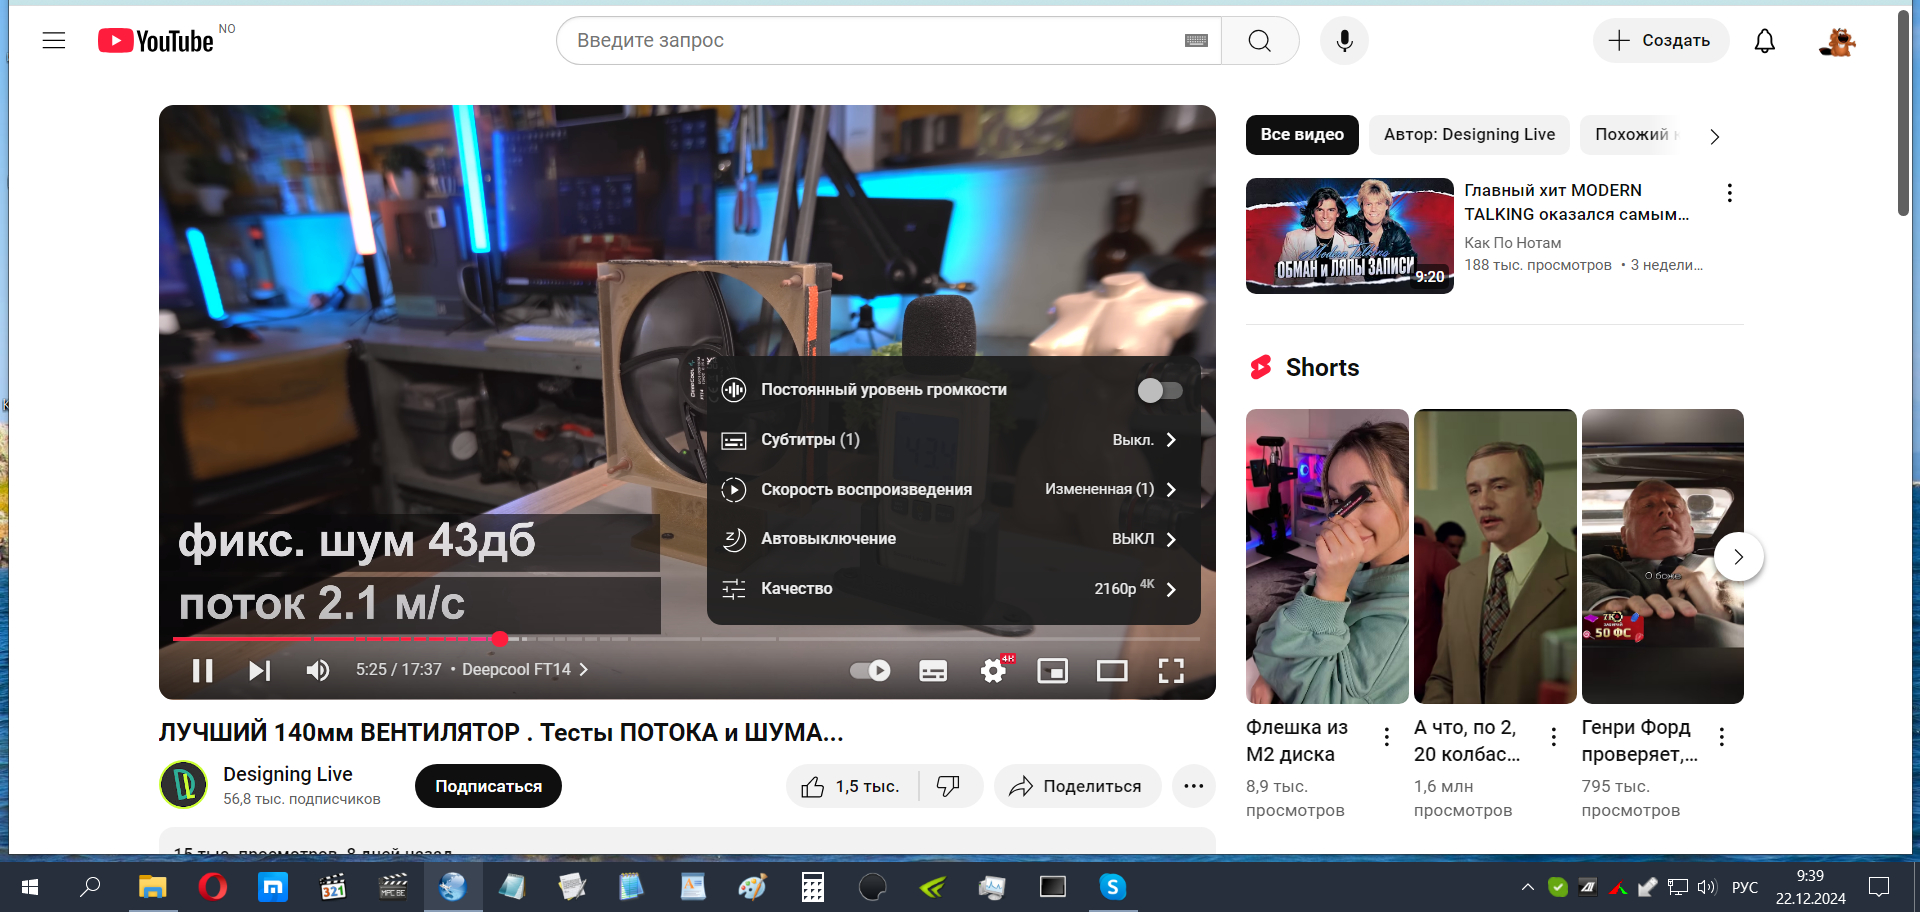Open subtitles submenu

point(953,440)
